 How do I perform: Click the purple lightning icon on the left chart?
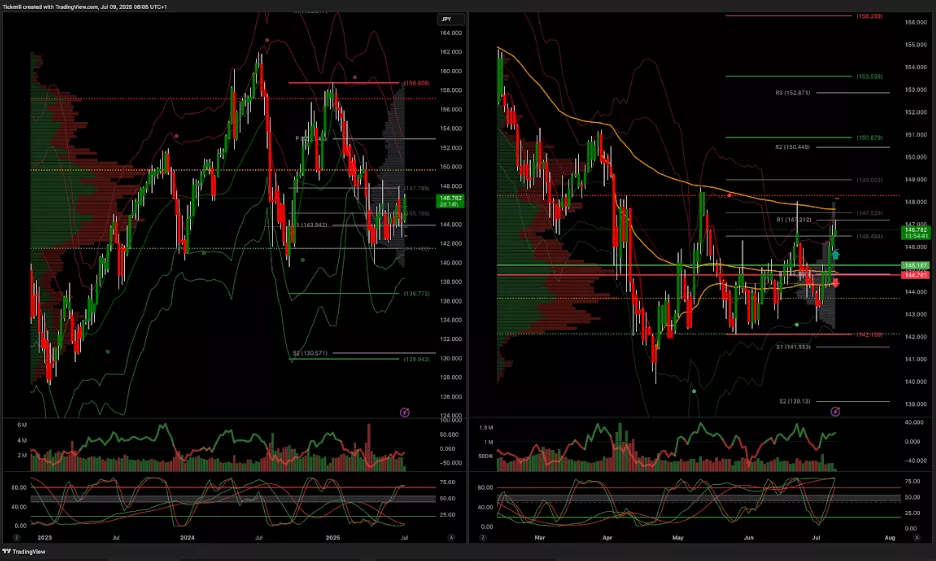pyautogui.click(x=405, y=411)
